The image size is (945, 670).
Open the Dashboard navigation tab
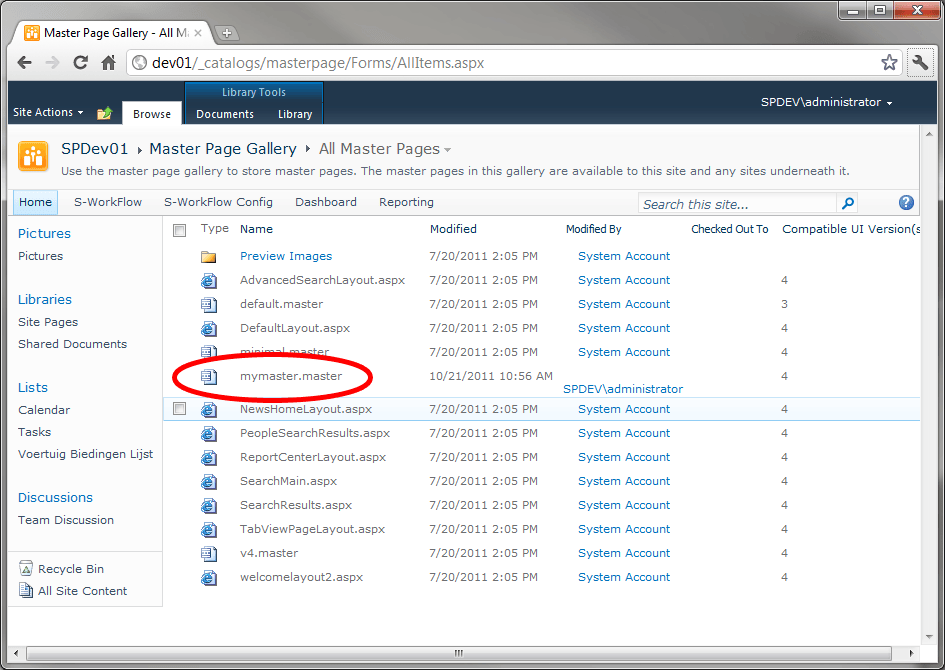326,202
